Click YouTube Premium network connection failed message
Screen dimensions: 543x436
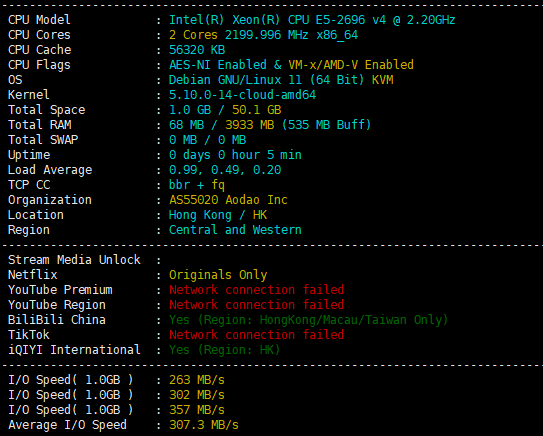pyautogui.click(x=257, y=290)
